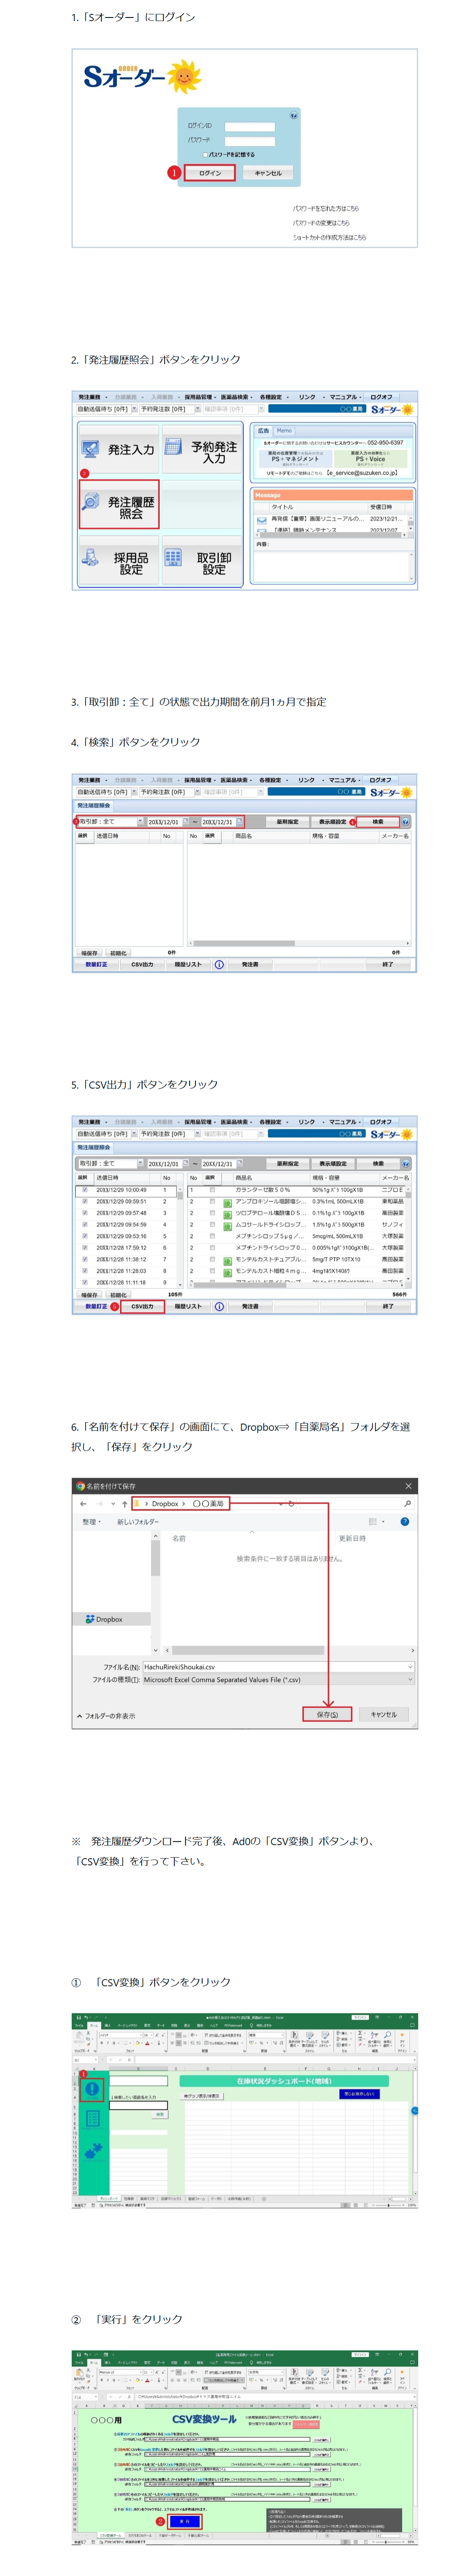
Task: Open 20XX/12/31 end date dropdown in step 4
Action: [239, 822]
